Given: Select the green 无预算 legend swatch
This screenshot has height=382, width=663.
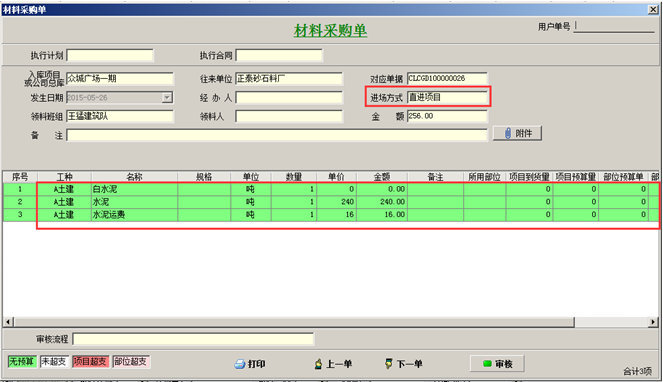Looking at the screenshot, I should (x=22, y=362).
